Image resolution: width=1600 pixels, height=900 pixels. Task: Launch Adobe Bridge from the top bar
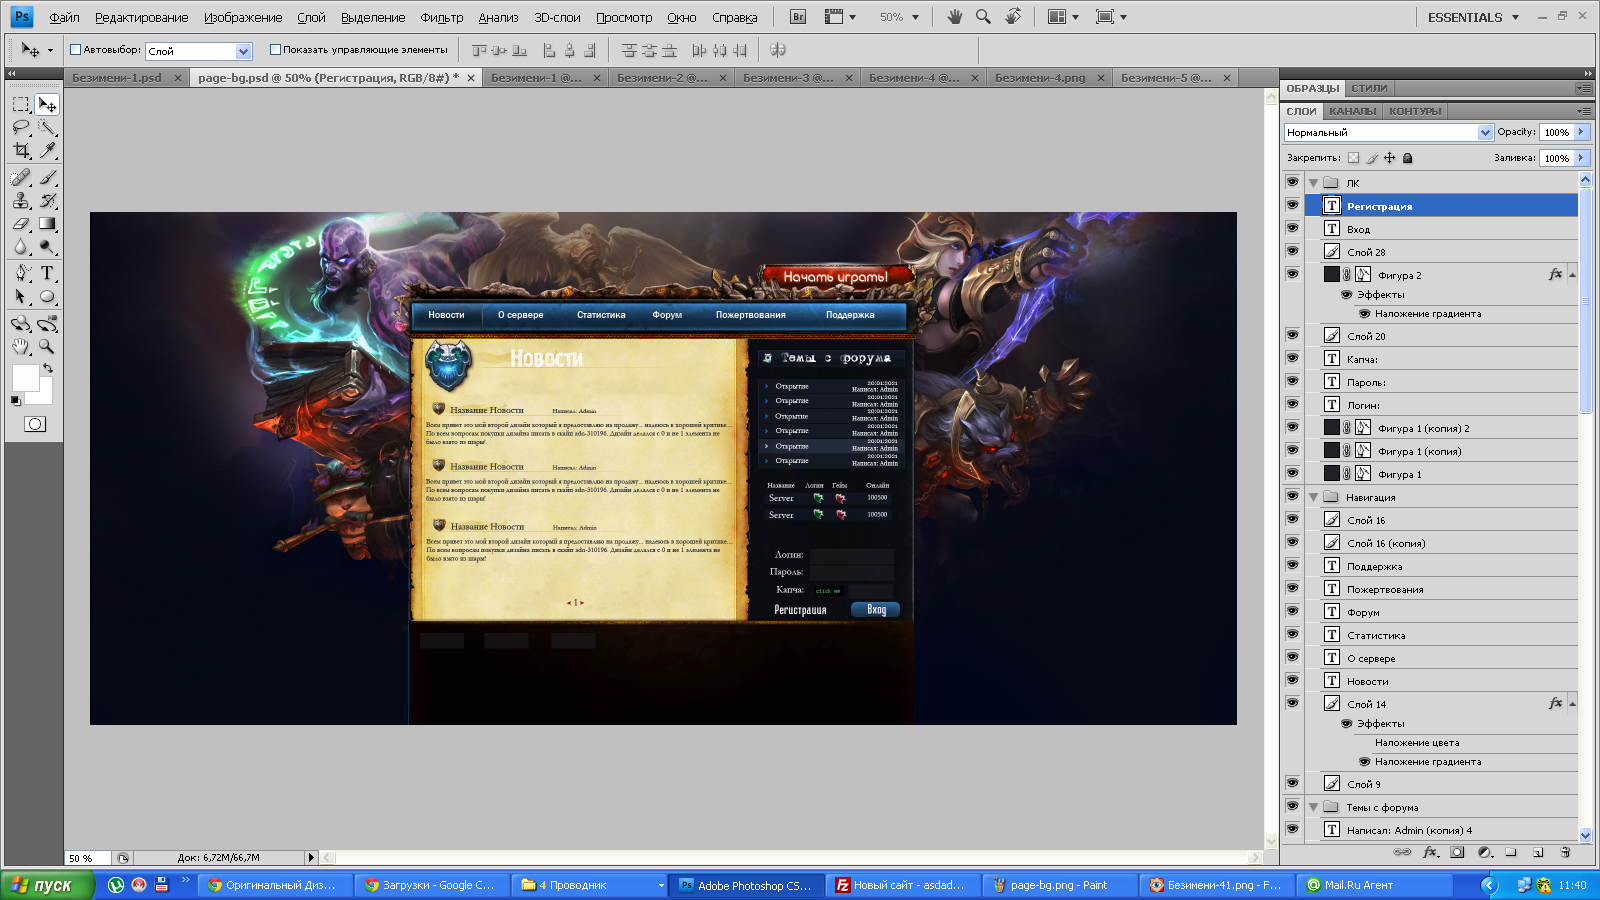point(797,17)
